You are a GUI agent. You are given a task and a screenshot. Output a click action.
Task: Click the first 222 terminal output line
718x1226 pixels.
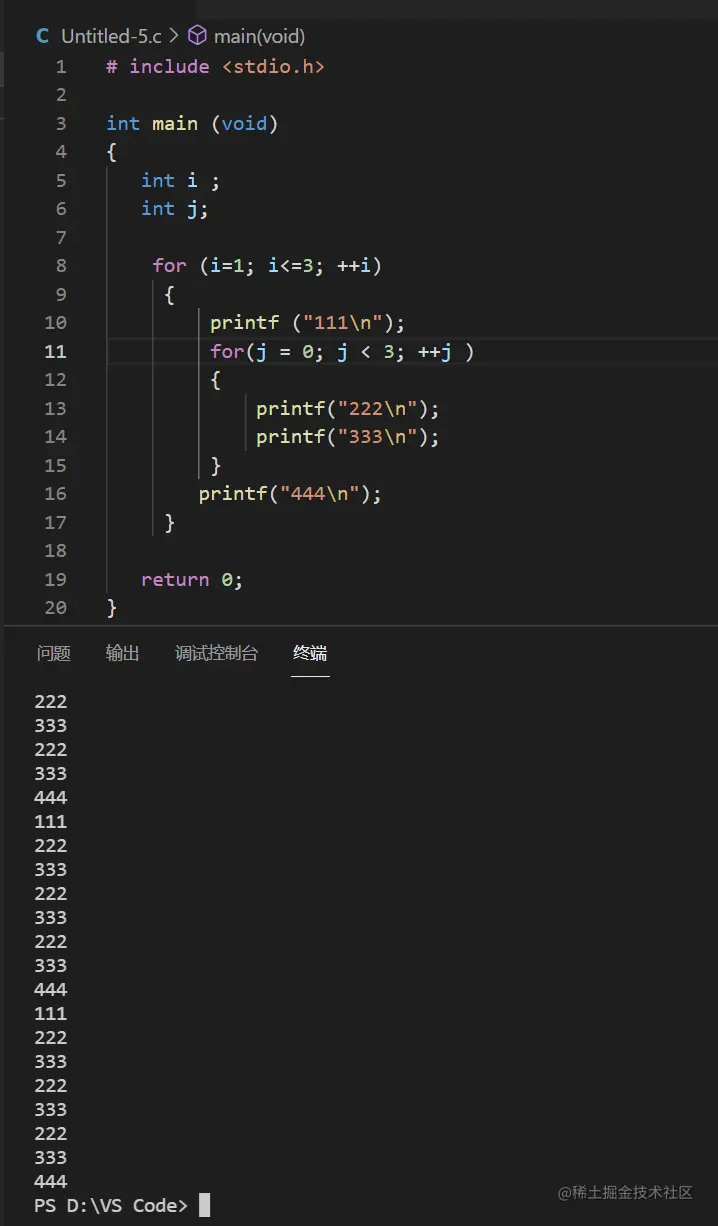point(50,701)
